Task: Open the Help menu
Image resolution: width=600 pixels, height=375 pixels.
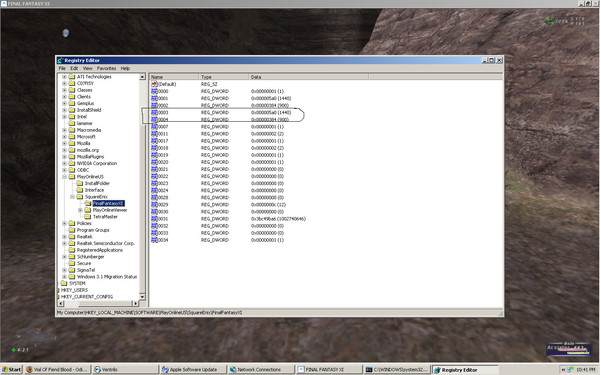Action: point(125,68)
